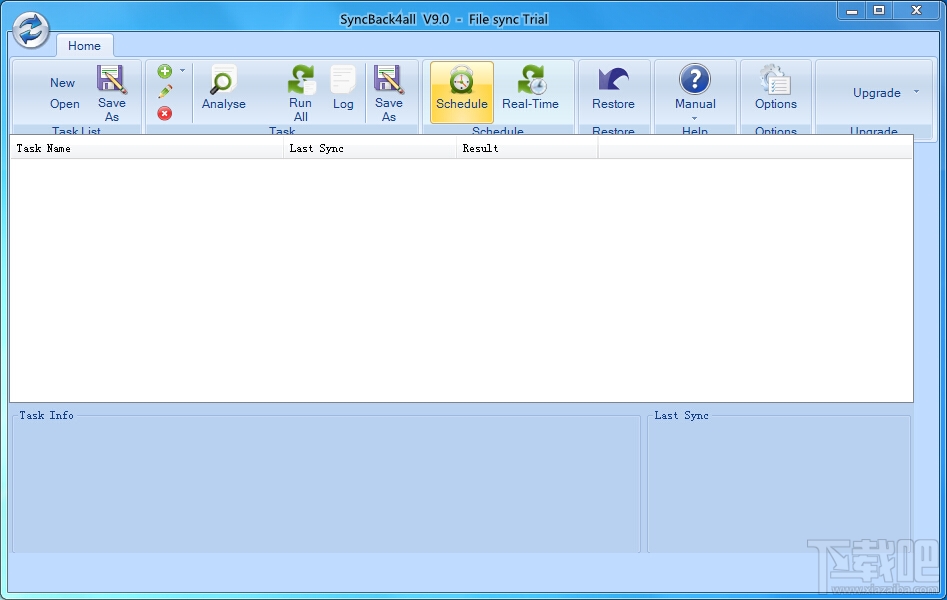Maximize the SyncBack4all window
Image resolution: width=947 pixels, height=600 pixels.
tap(879, 11)
